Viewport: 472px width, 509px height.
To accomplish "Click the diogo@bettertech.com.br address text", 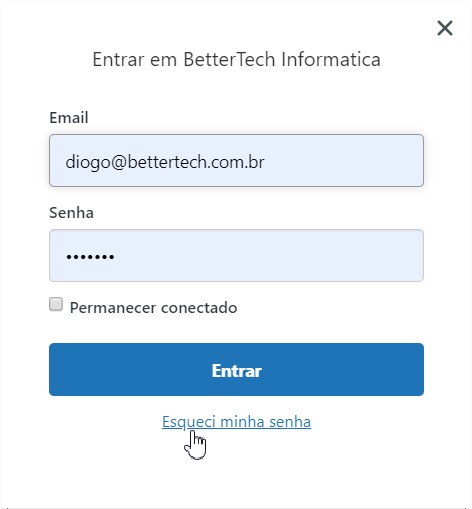I will tap(165, 162).
